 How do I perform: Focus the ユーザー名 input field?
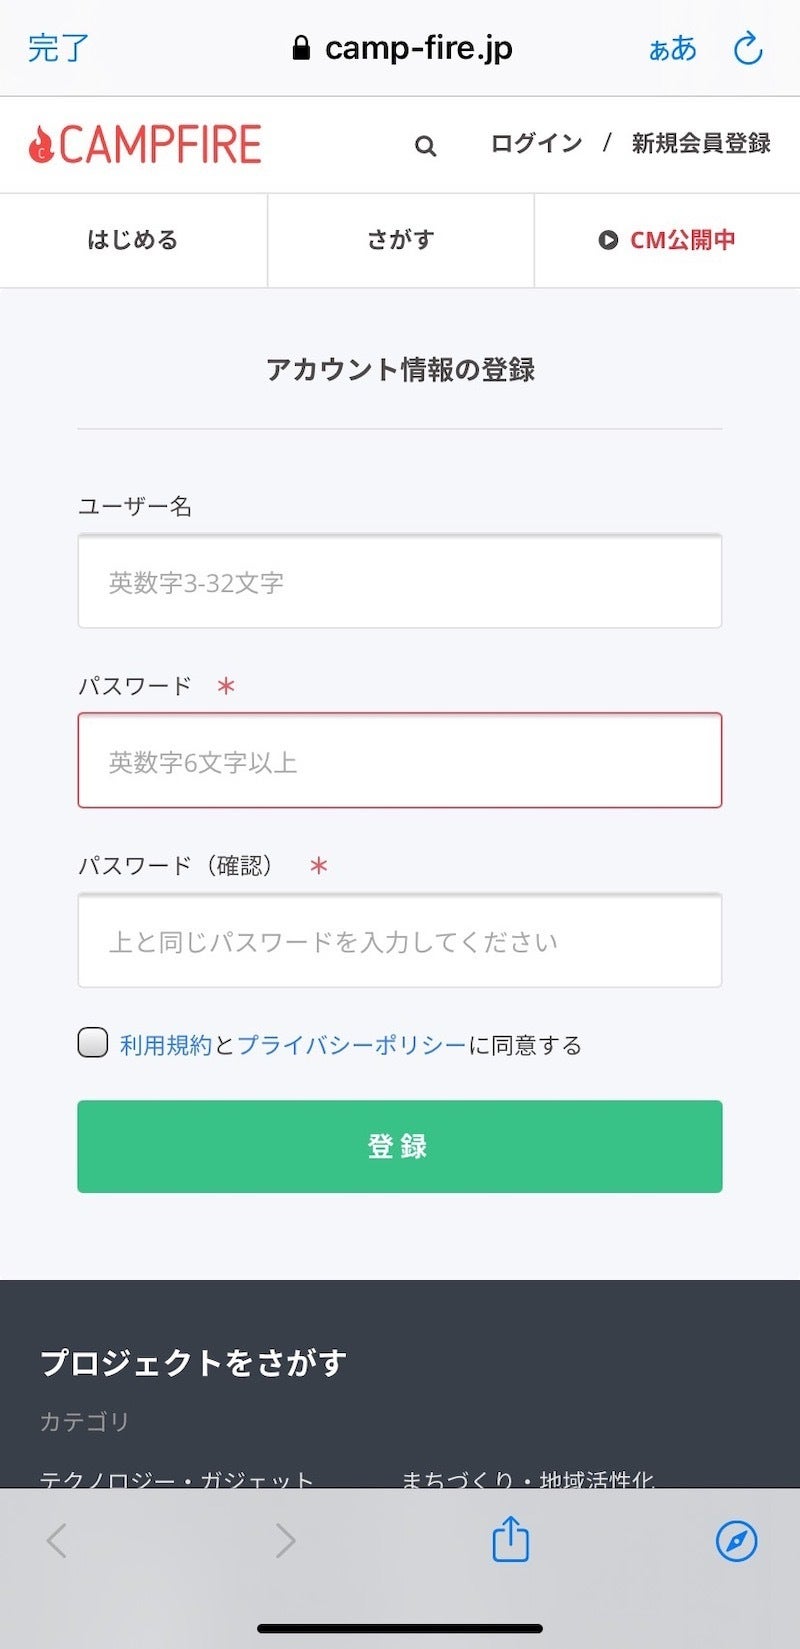point(400,582)
